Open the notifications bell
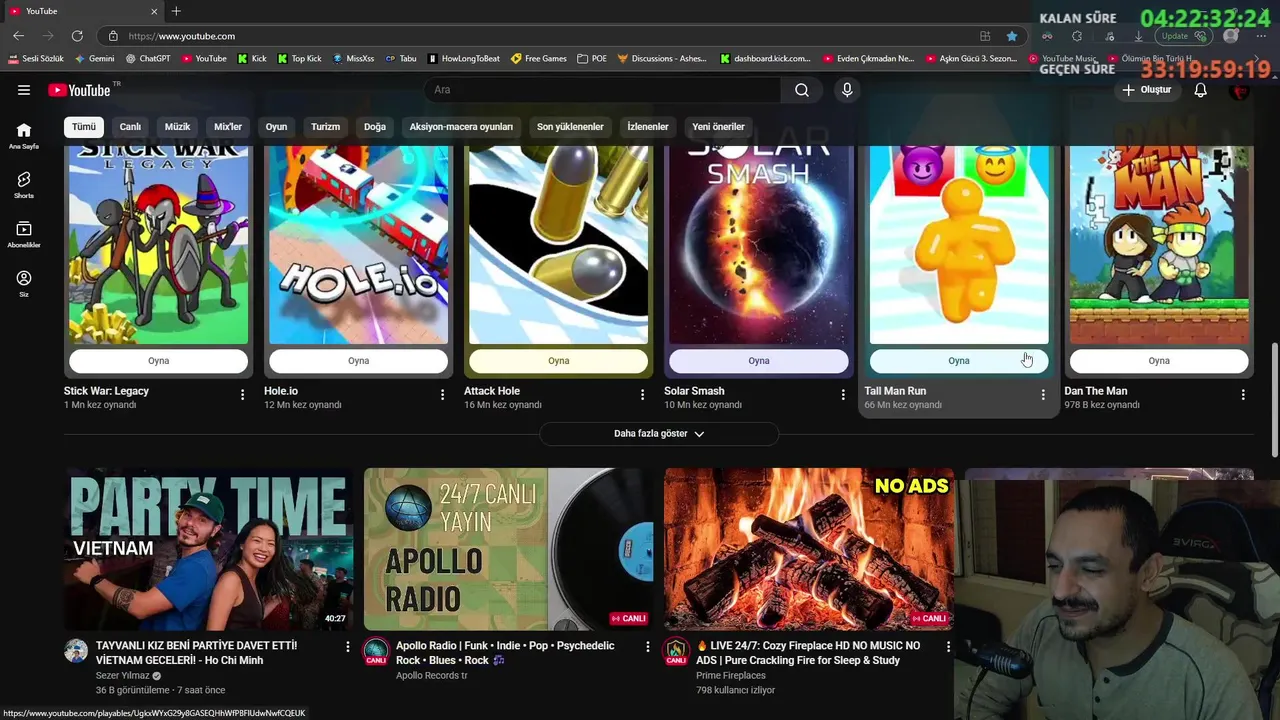Viewport: 1280px width, 720px height. click(1201, 90)
